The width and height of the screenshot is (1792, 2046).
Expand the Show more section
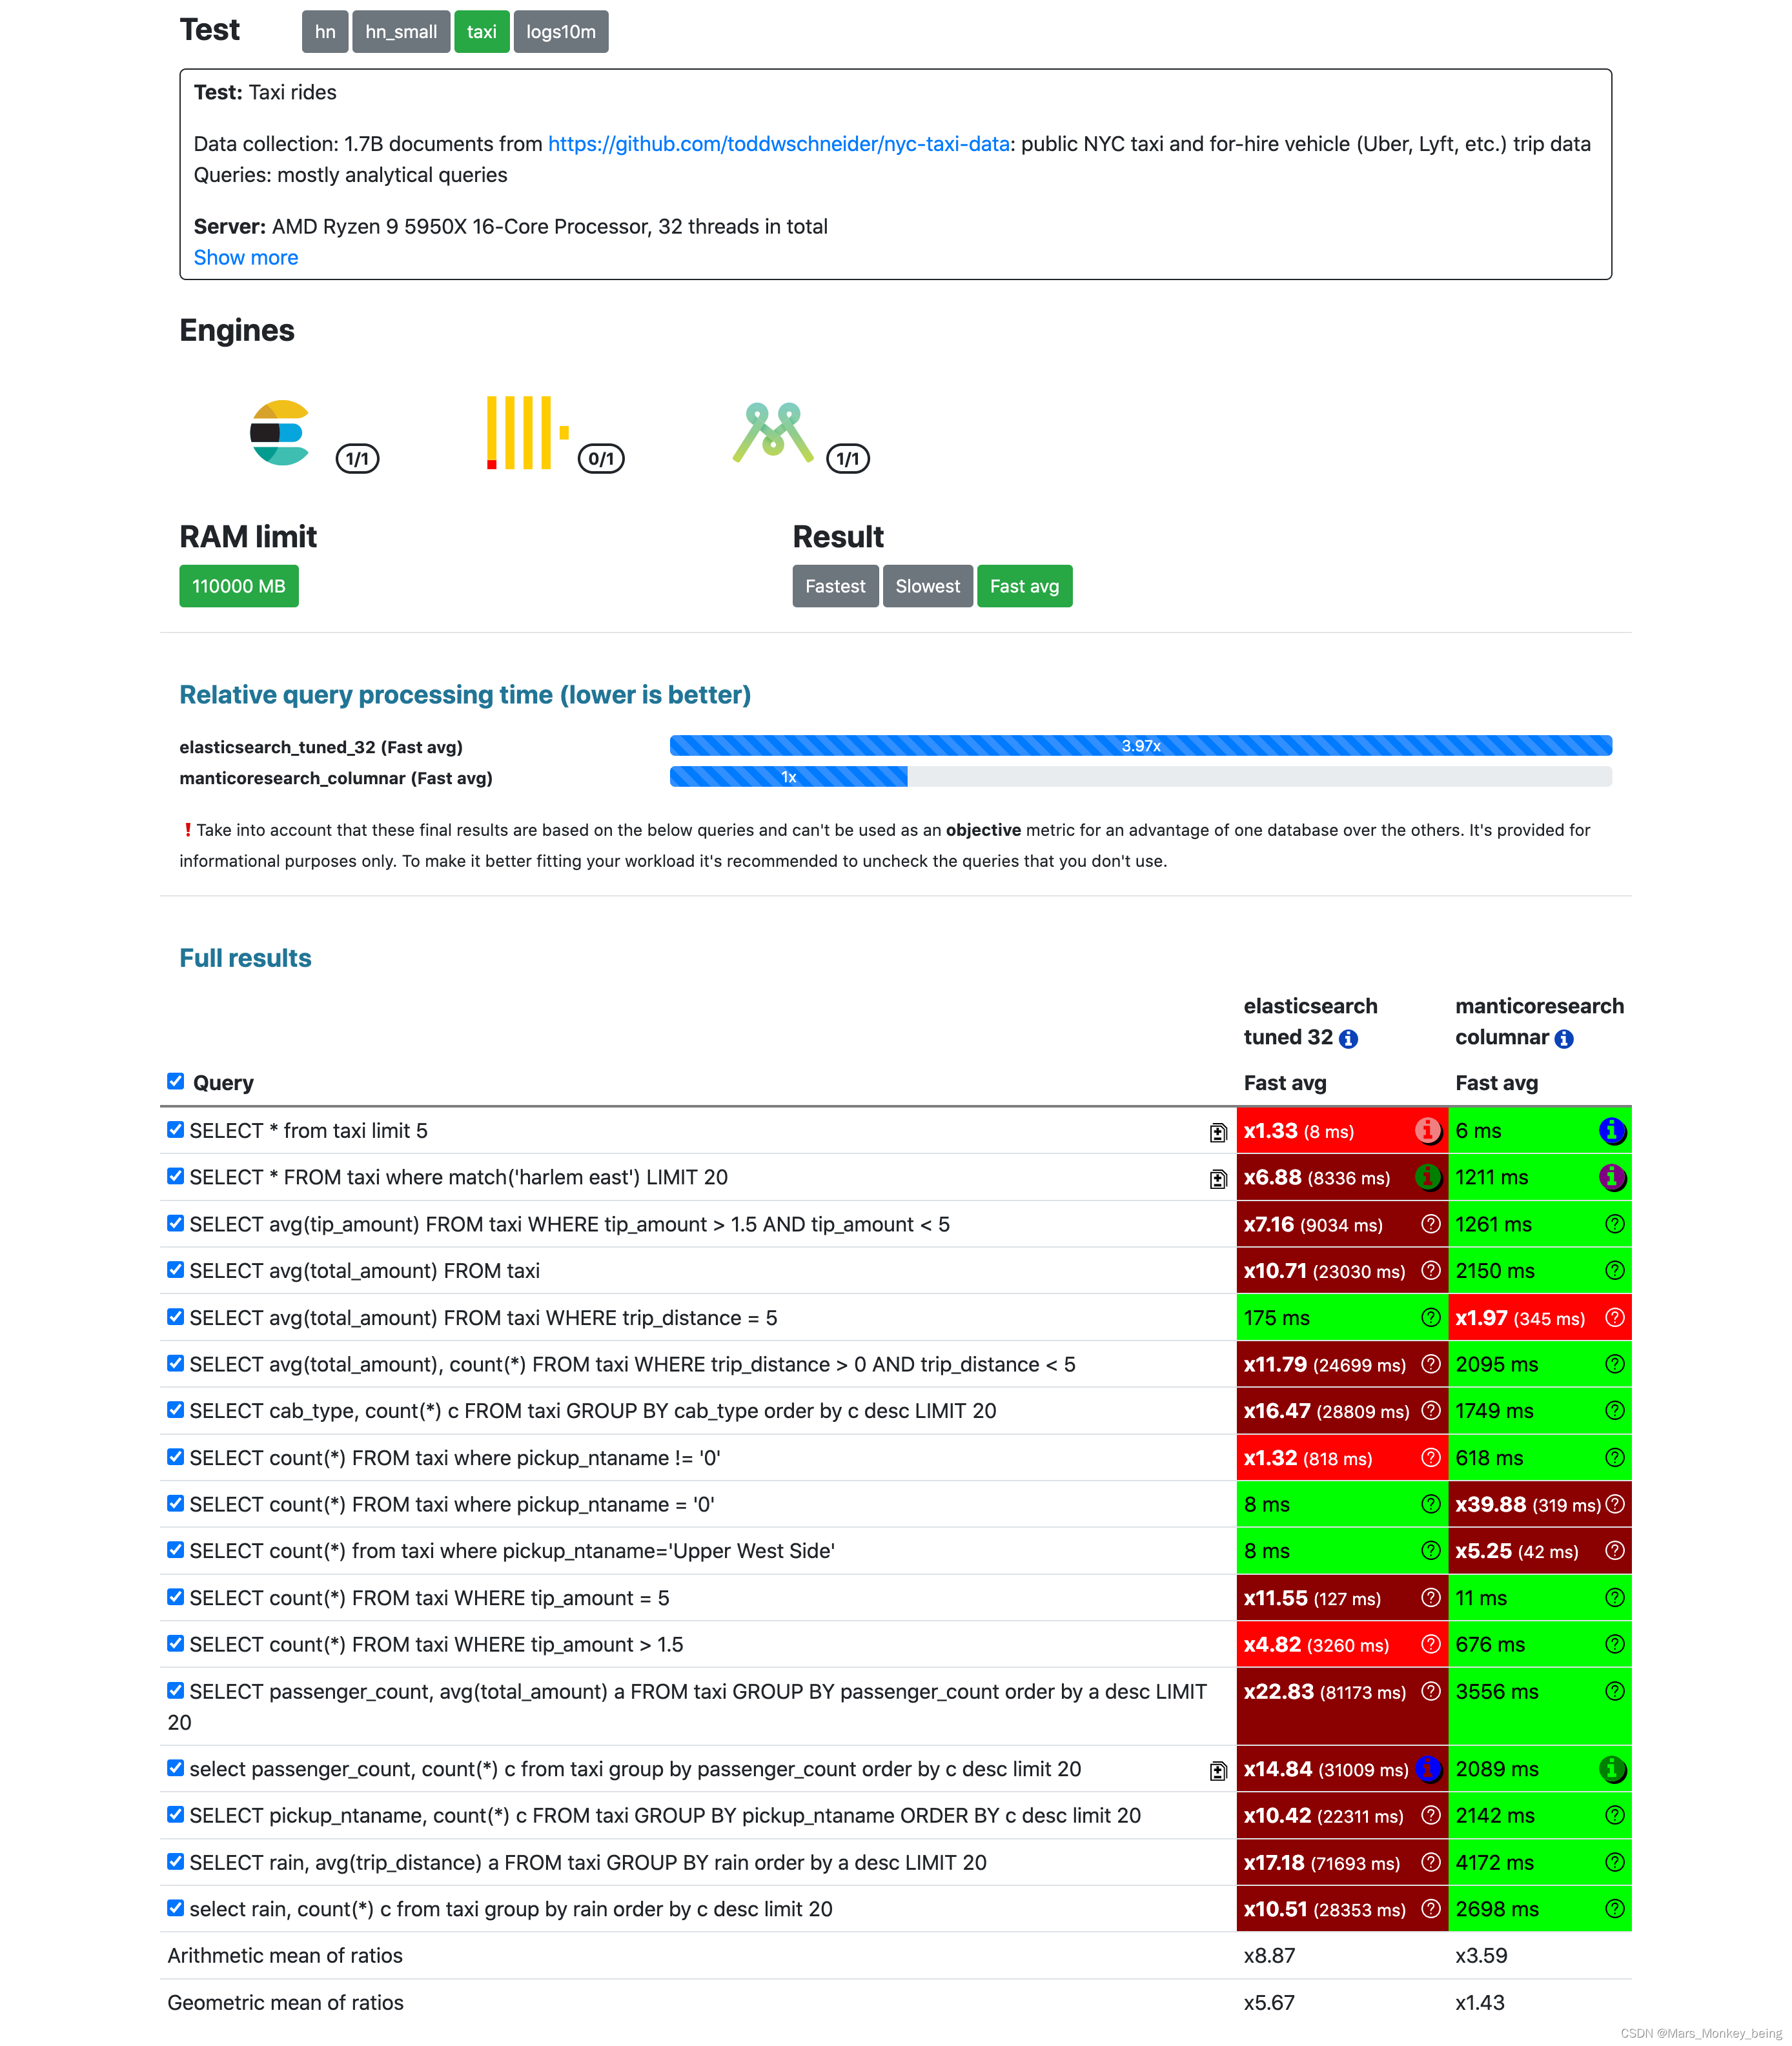tap(246, 258)
